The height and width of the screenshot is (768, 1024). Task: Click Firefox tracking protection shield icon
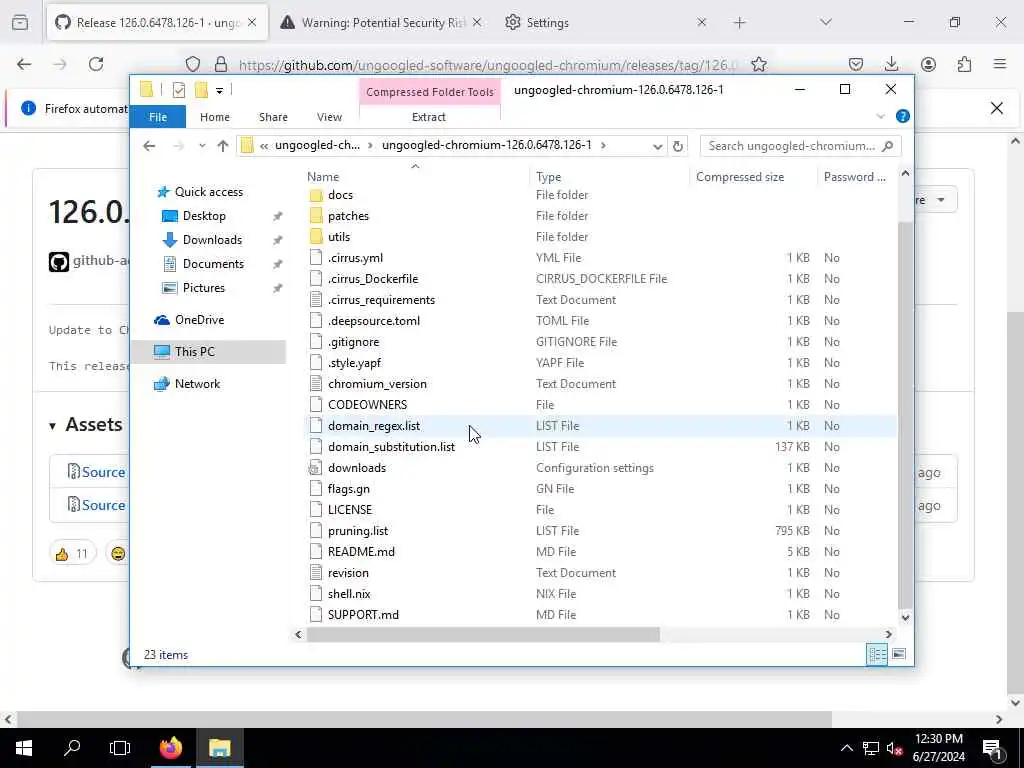pyautogui.click(x=193, y=64)
